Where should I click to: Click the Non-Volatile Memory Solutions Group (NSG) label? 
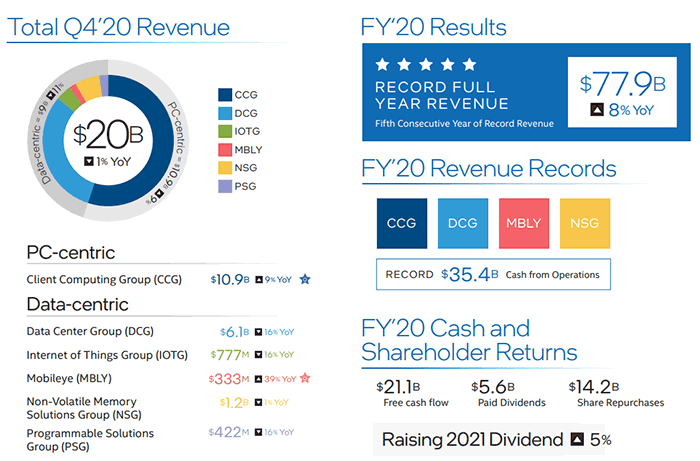[x=84, y=408]
